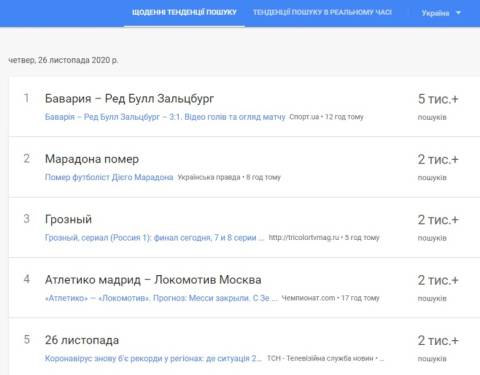Open link Грозный, сериал (Россия 1) финал

[x=154, y=238]
